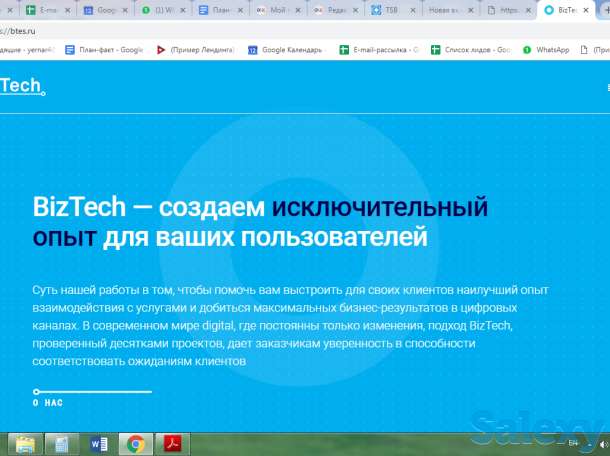This screenshot has height=456, width=610.
Task: Click the EN language indicator in tray
Action: tap(573, 443)
